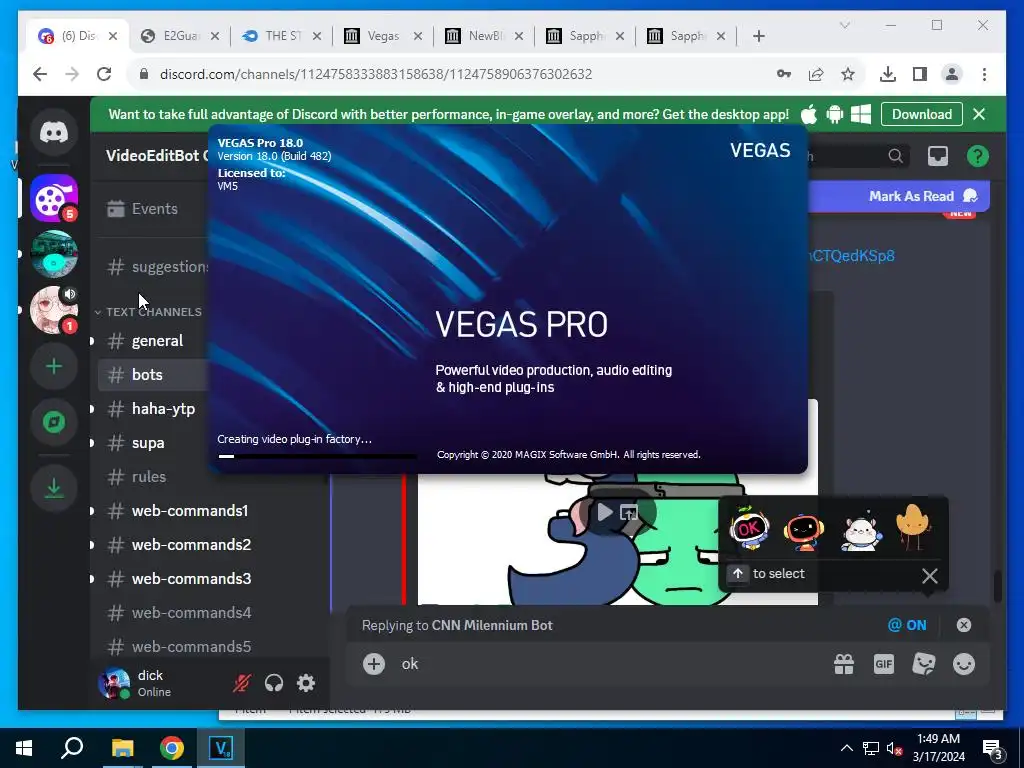Download apps icon in server sidebar

(54, 487)
